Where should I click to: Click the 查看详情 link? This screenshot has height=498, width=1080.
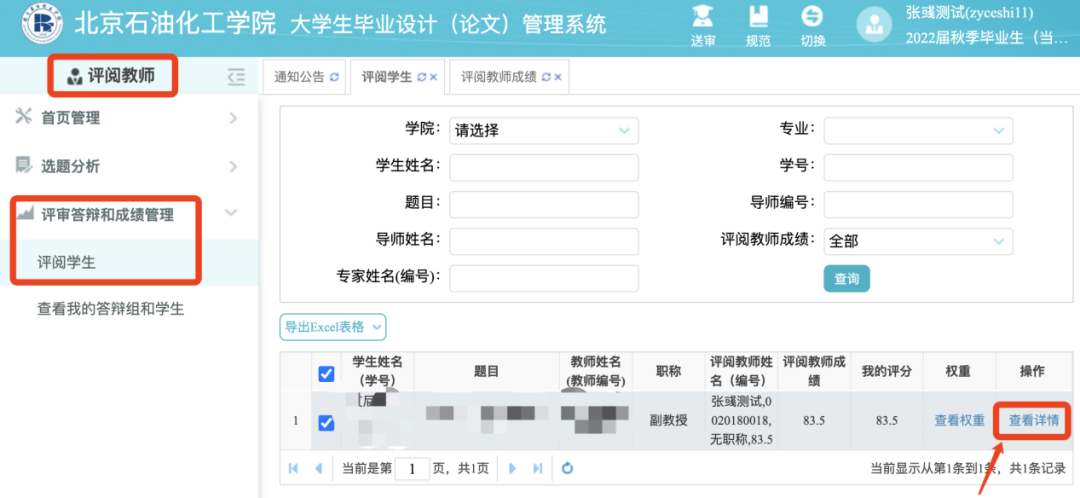tap(1033, 421)
